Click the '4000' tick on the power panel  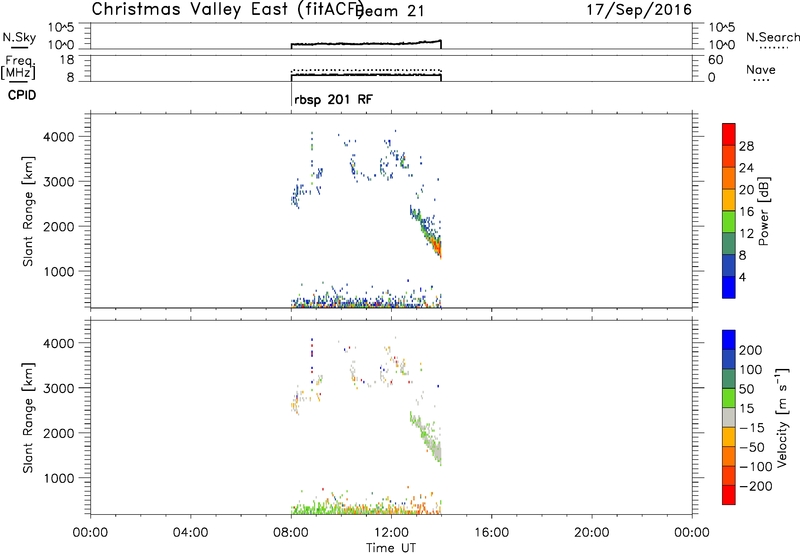point(58,137)
